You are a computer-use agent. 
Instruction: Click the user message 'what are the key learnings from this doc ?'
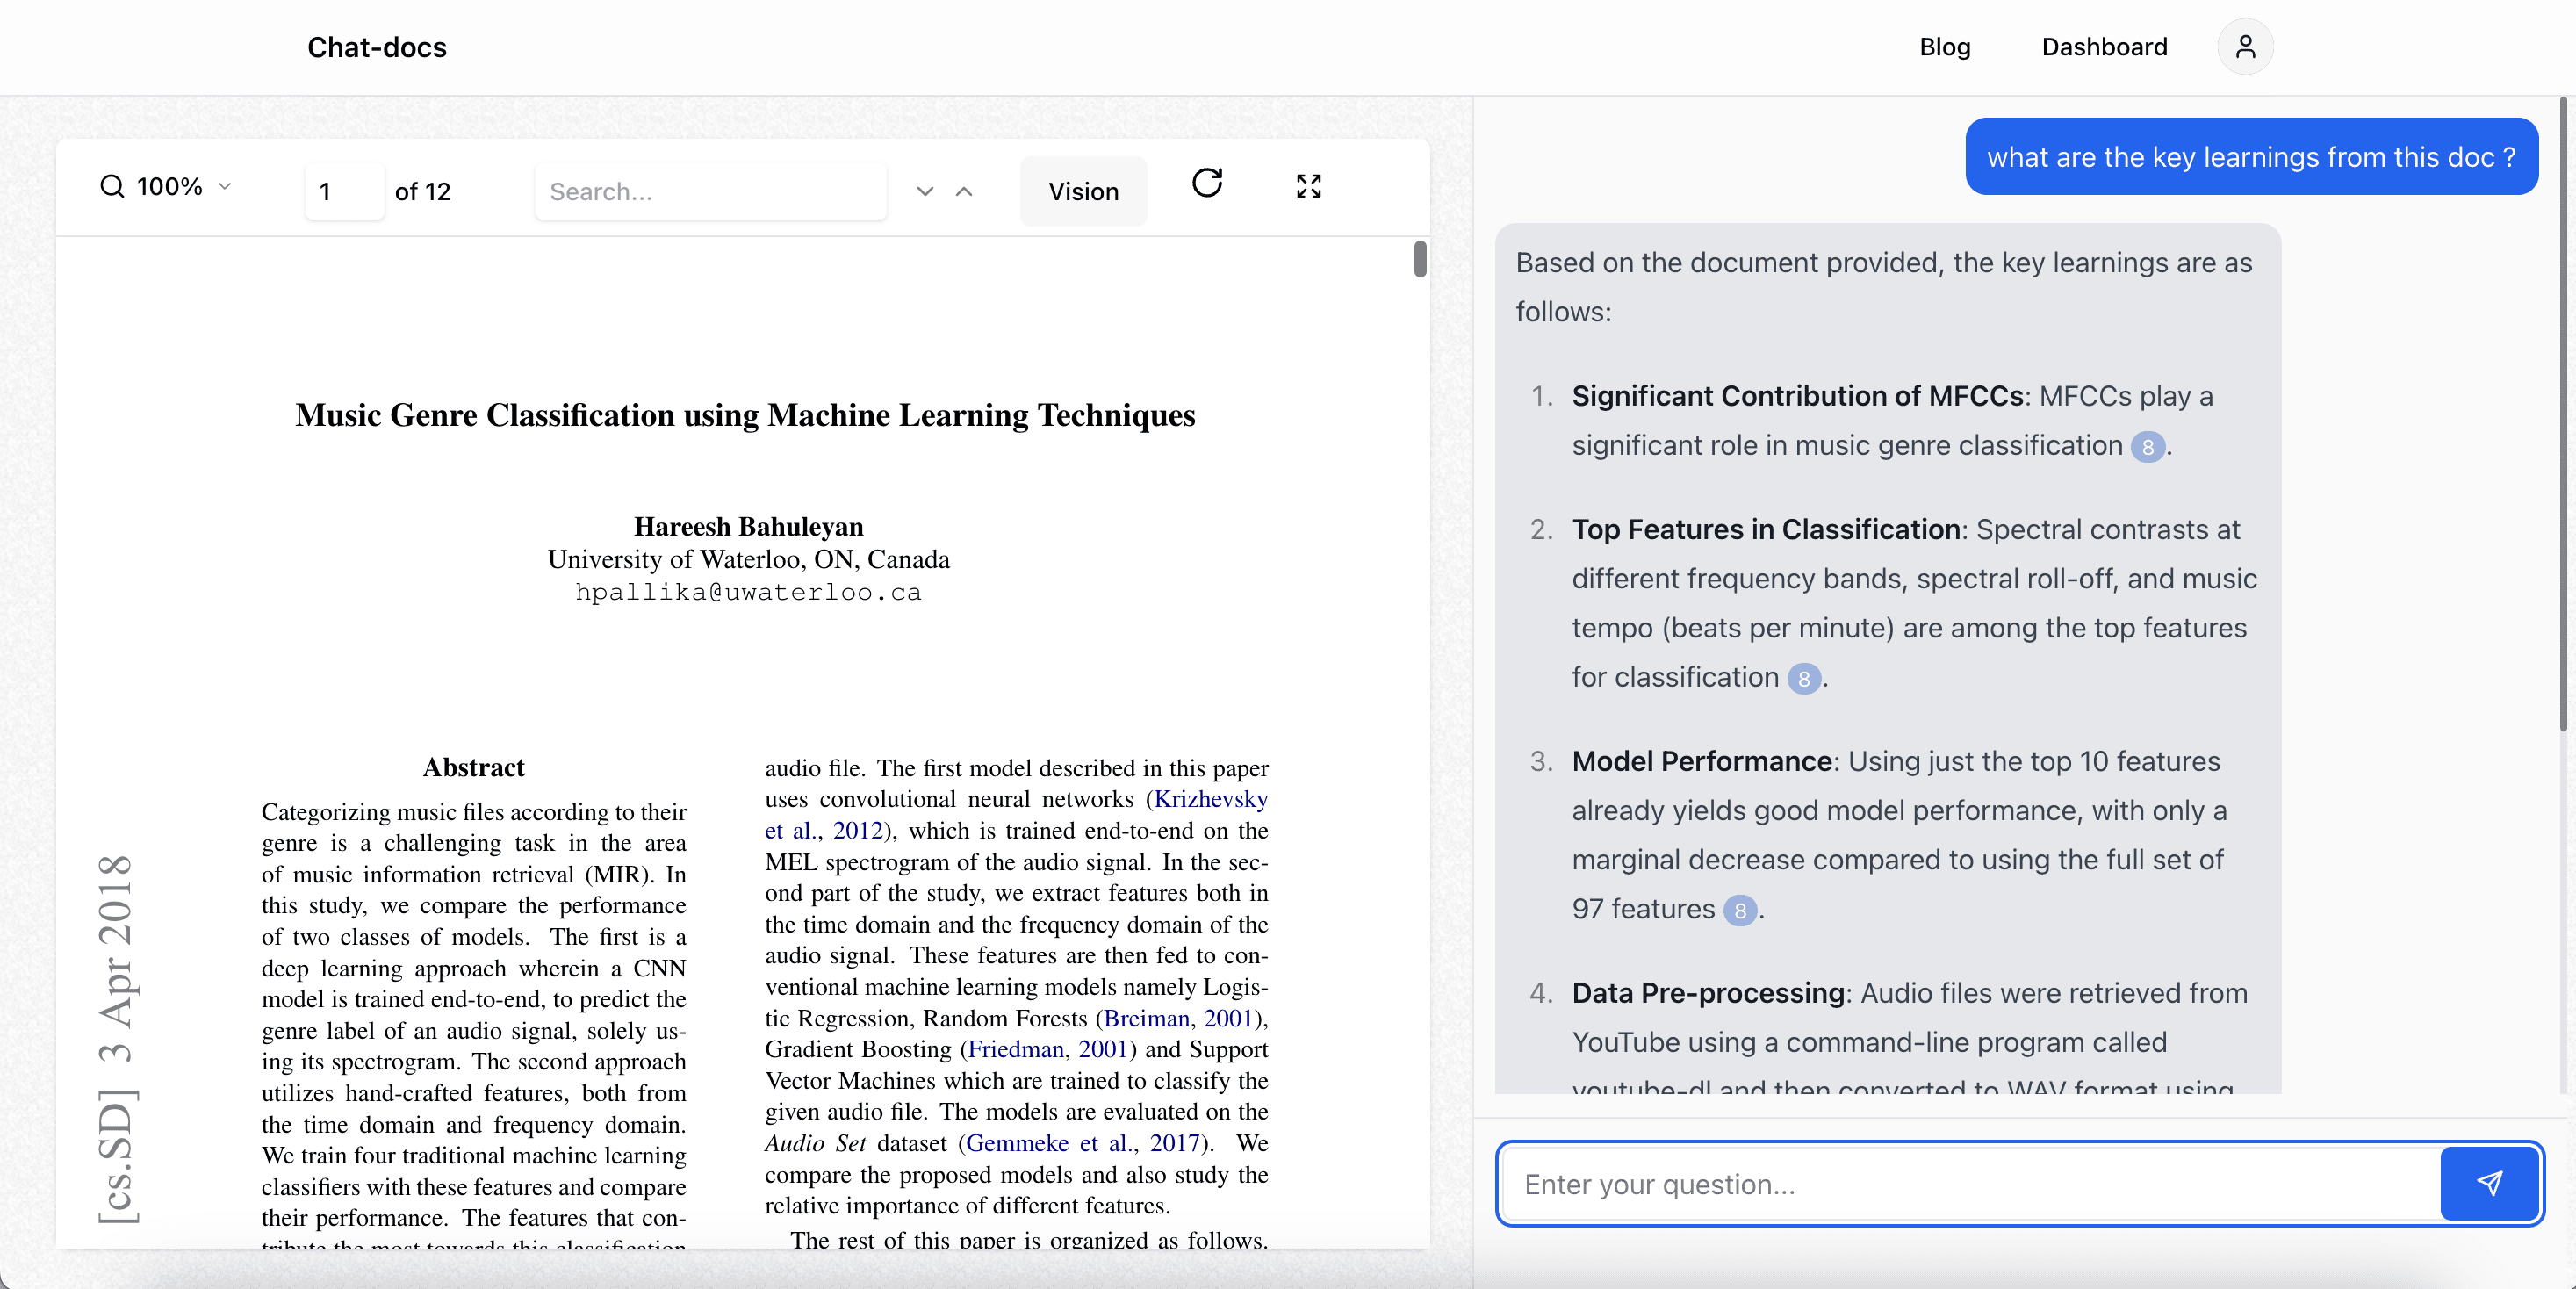tap(2251, 157)
